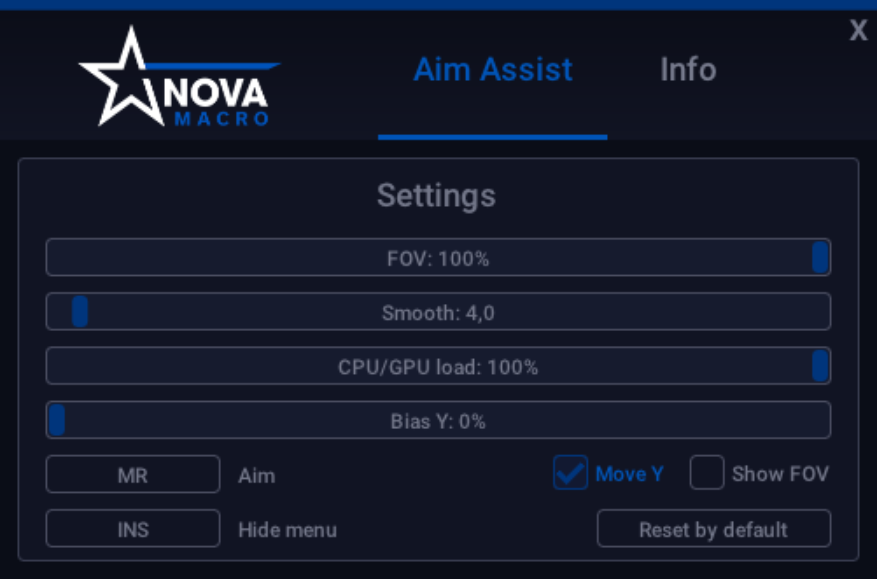This screenshot has width=877, height=579.
Task: Click the Smooth: 4,0 slider track
Action: (438, 311)
